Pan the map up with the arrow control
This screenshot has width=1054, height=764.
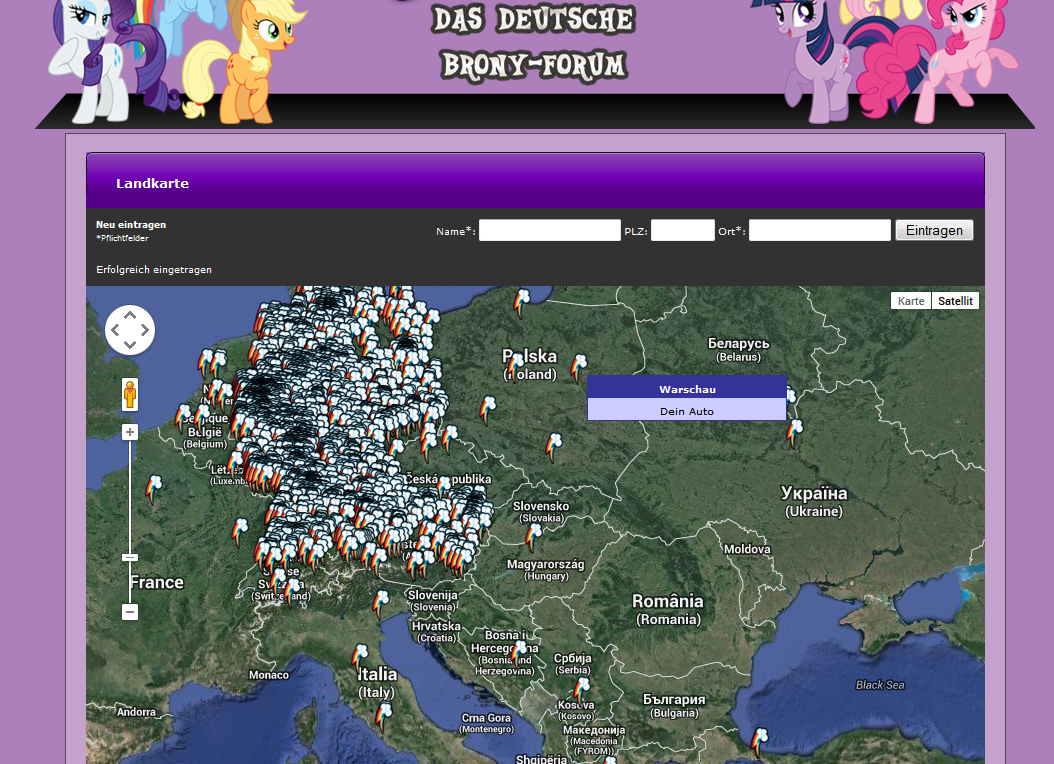pos(130,315)
